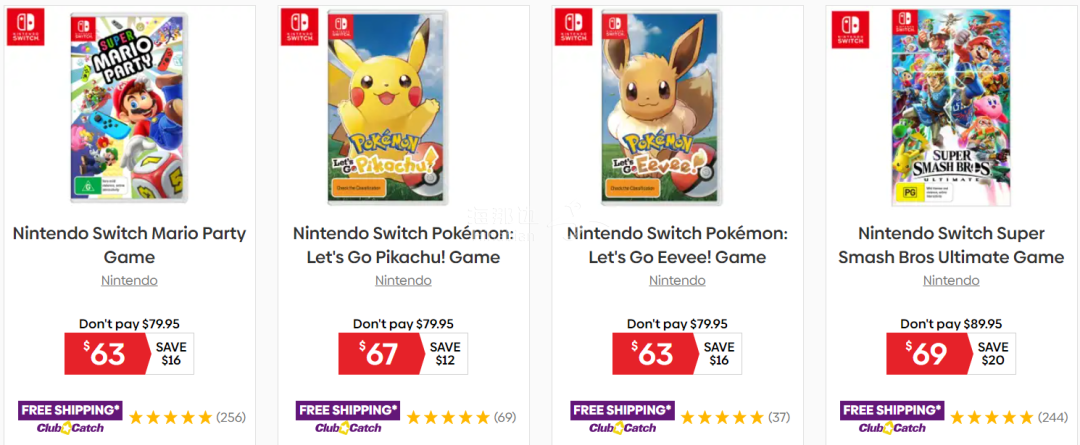Click star rating with 256 reviews
1080x445 pixels.
click(x=171, y=417)
